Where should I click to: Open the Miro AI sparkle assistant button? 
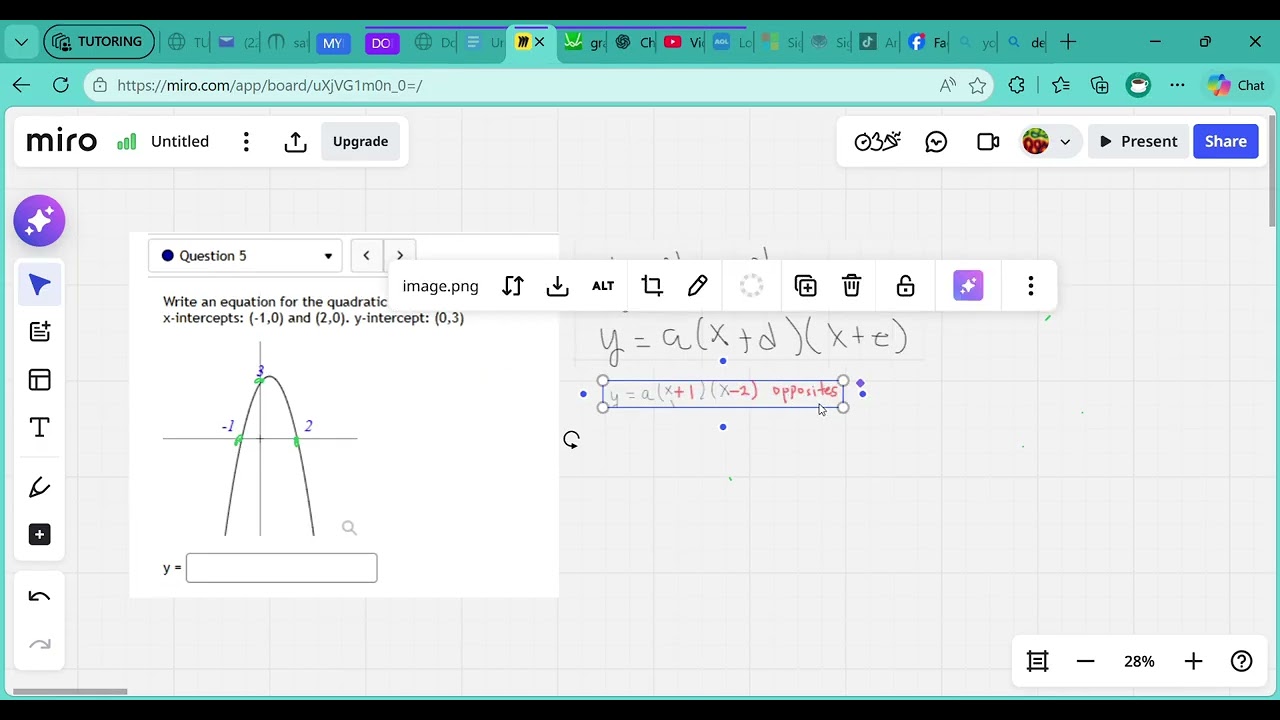tap(39, 221)
